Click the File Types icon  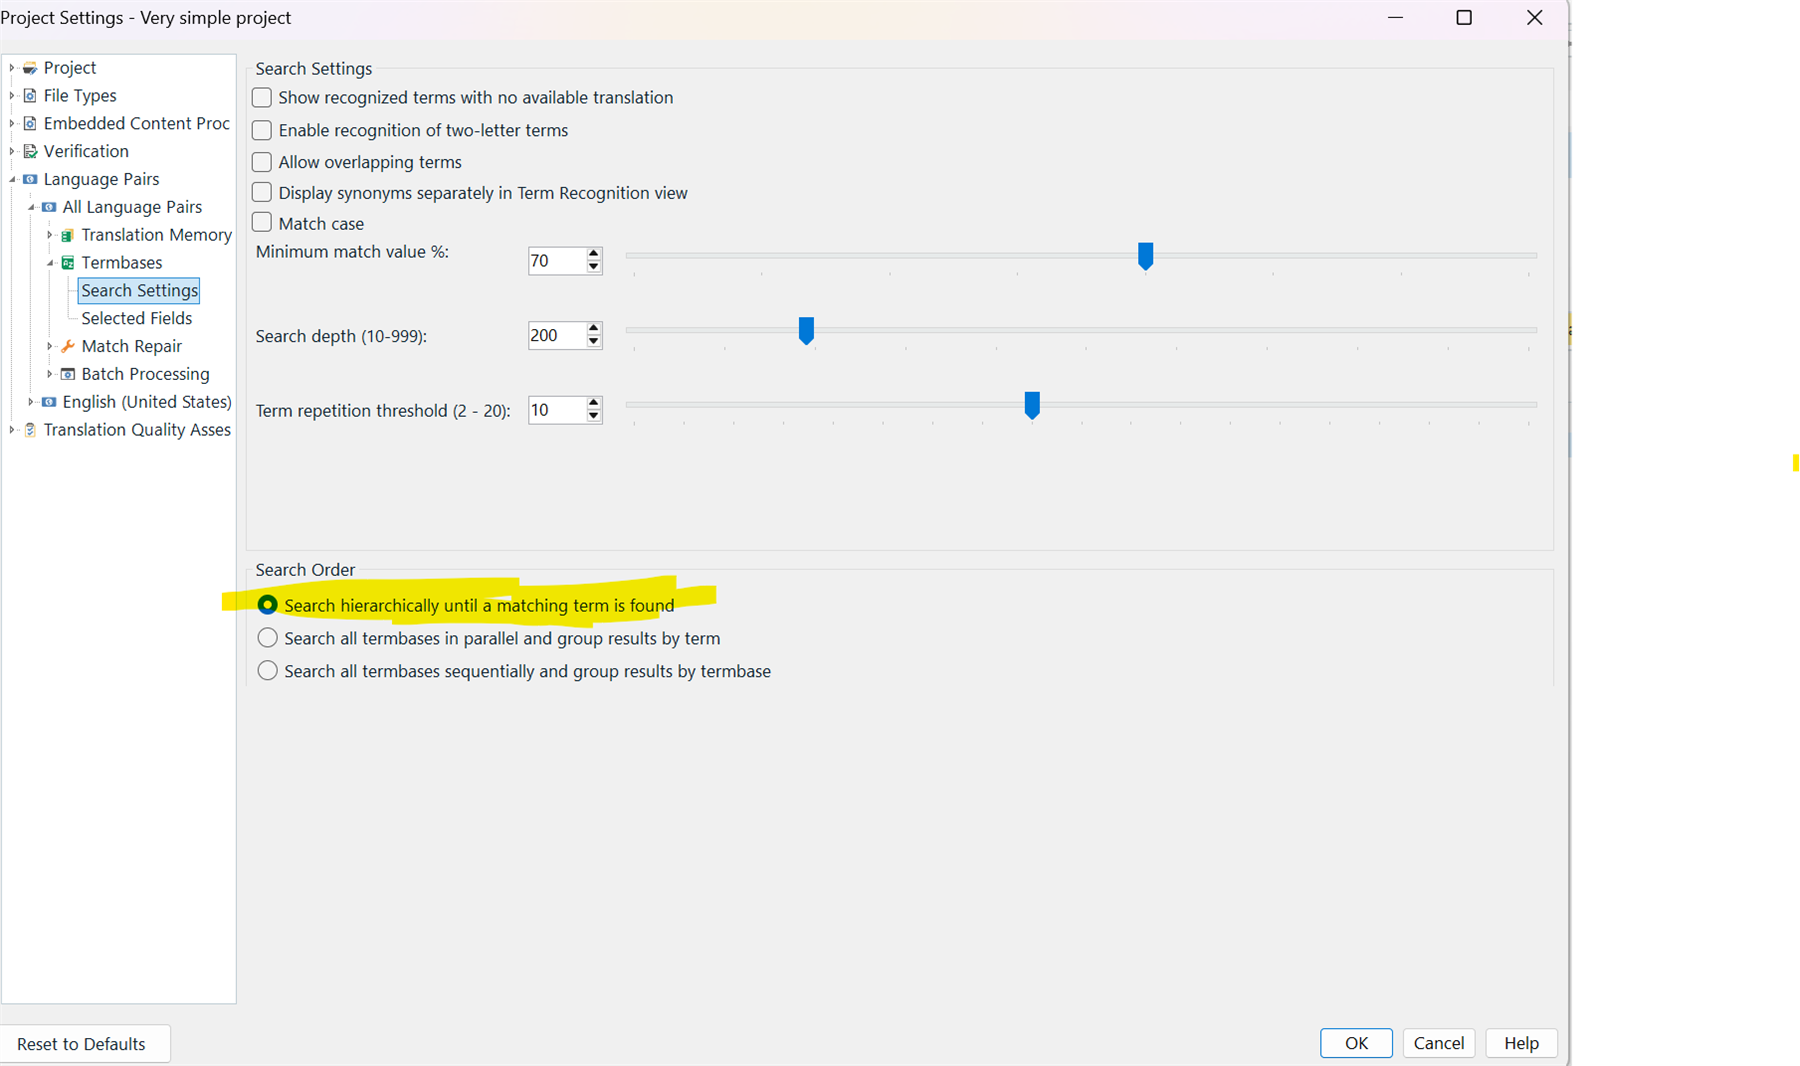pyautogui.click(x=30, y=95)
